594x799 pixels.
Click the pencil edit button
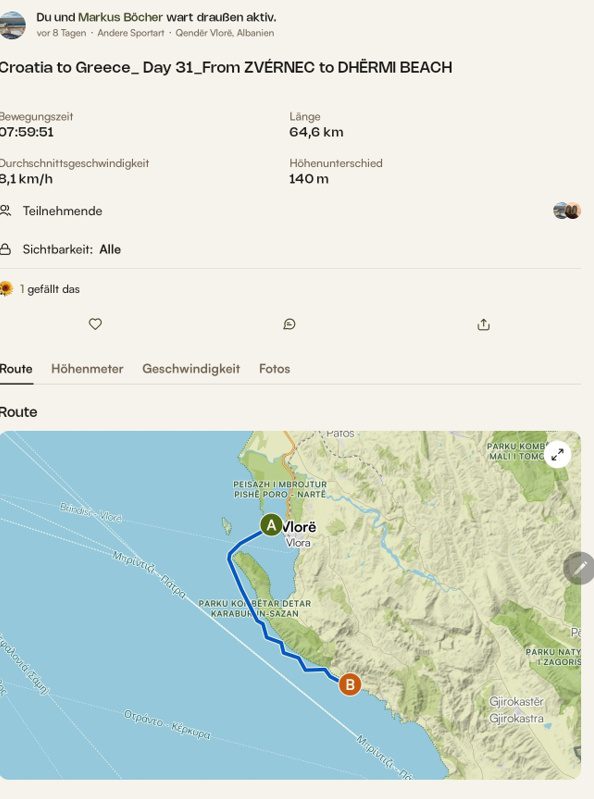[579, 568]
